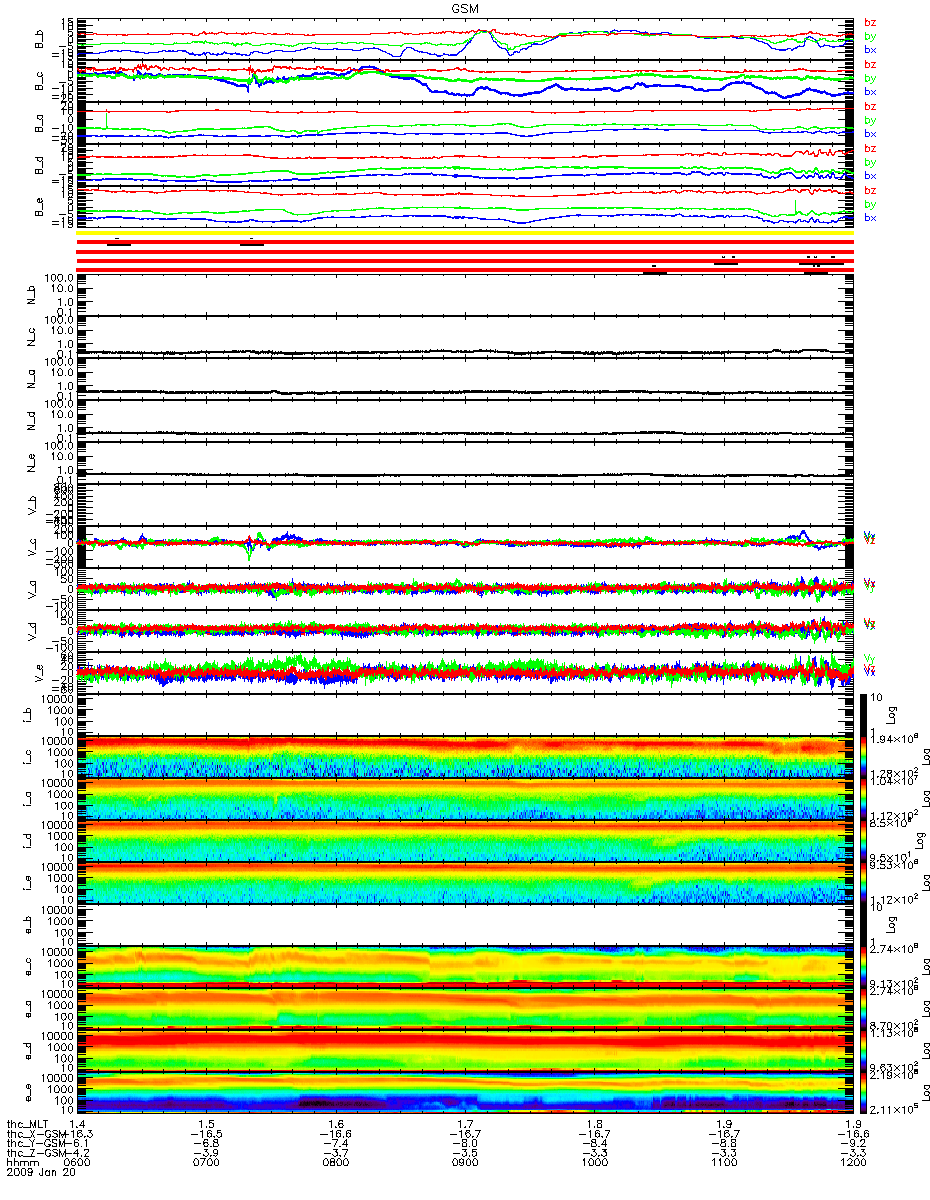This screenshot has width=930, height=1200.
Task: Click the Y-GSM value -8.4
Action: pos(594,1143)
